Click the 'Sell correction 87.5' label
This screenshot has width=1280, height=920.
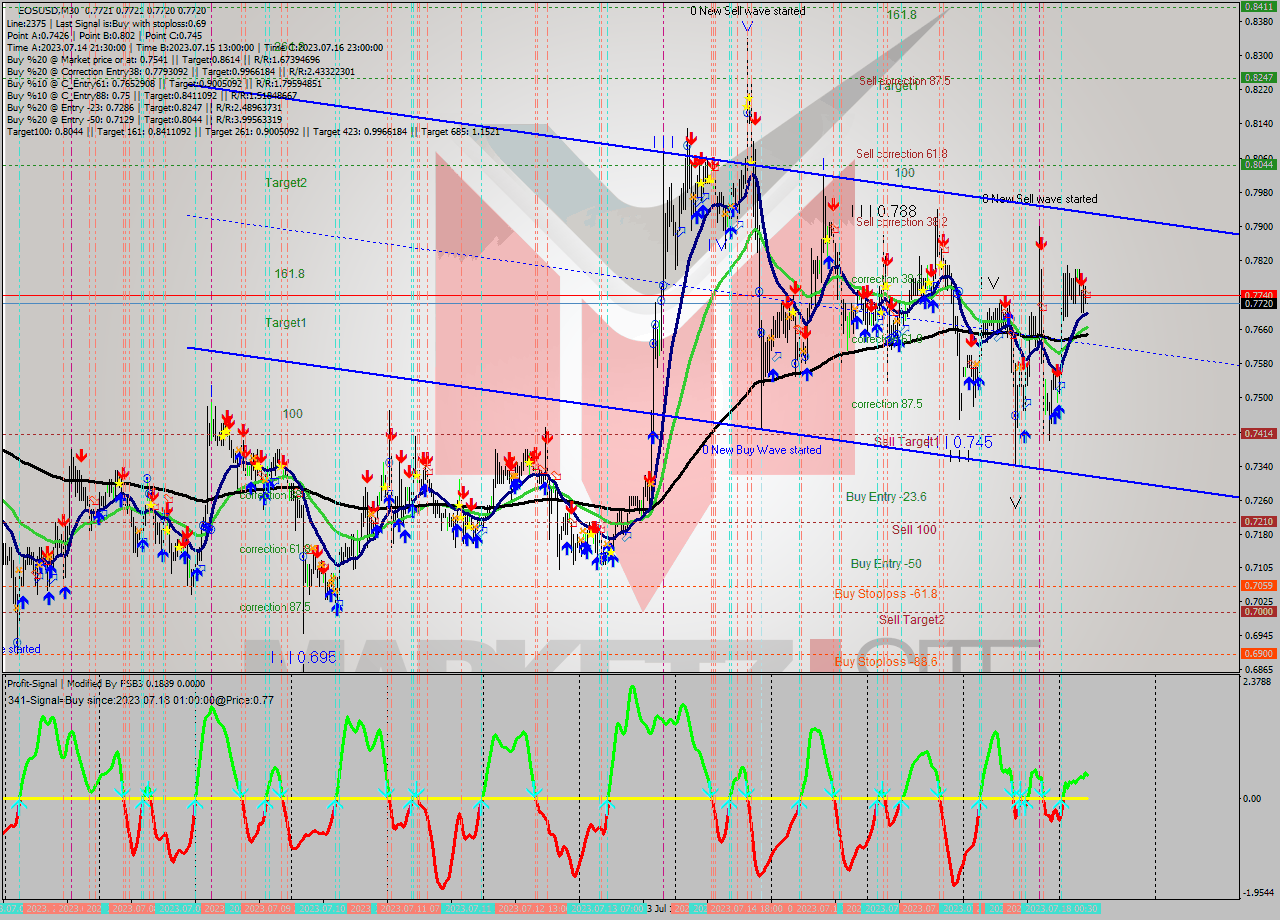(x=904, y=81)
